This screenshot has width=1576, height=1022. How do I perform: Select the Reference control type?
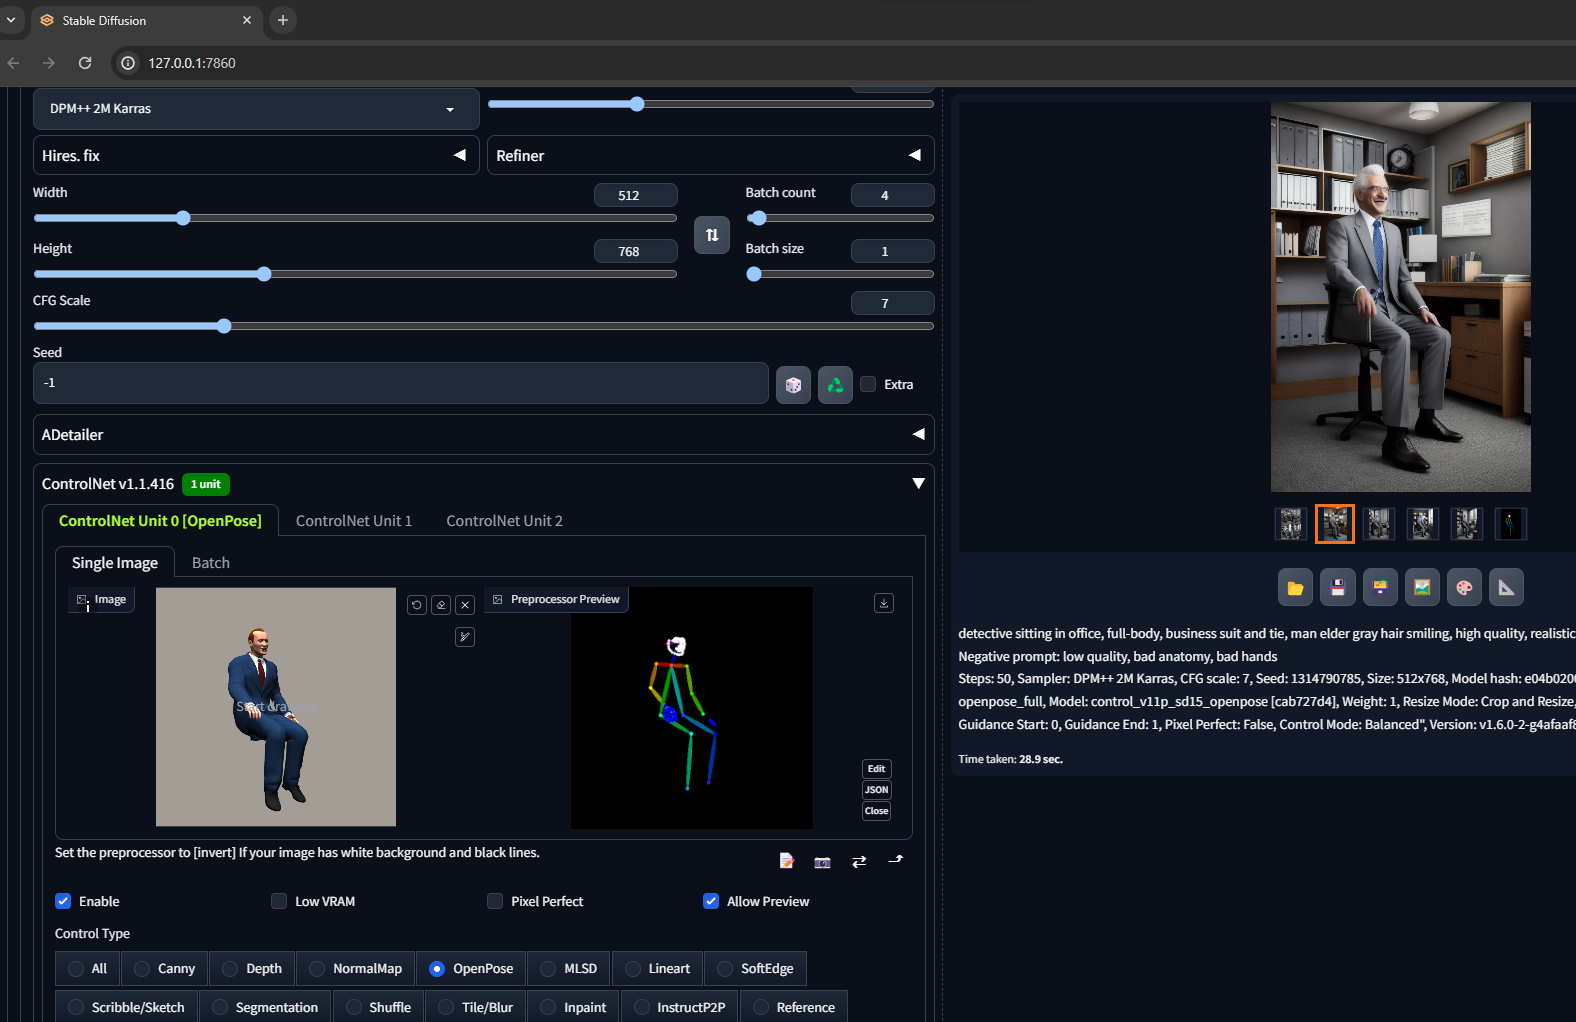[x=794, y=1007]
